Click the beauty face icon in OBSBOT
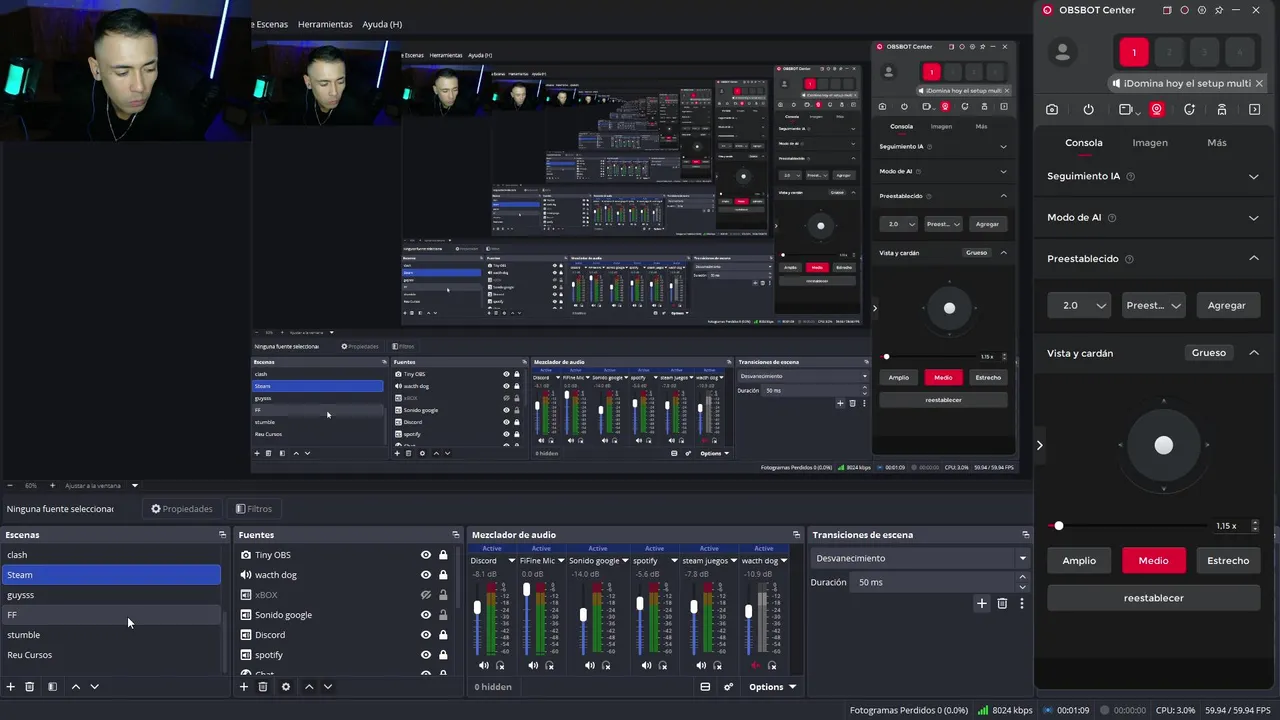The height and width of the screenshot is (720, 1280). click(1189, 110)
